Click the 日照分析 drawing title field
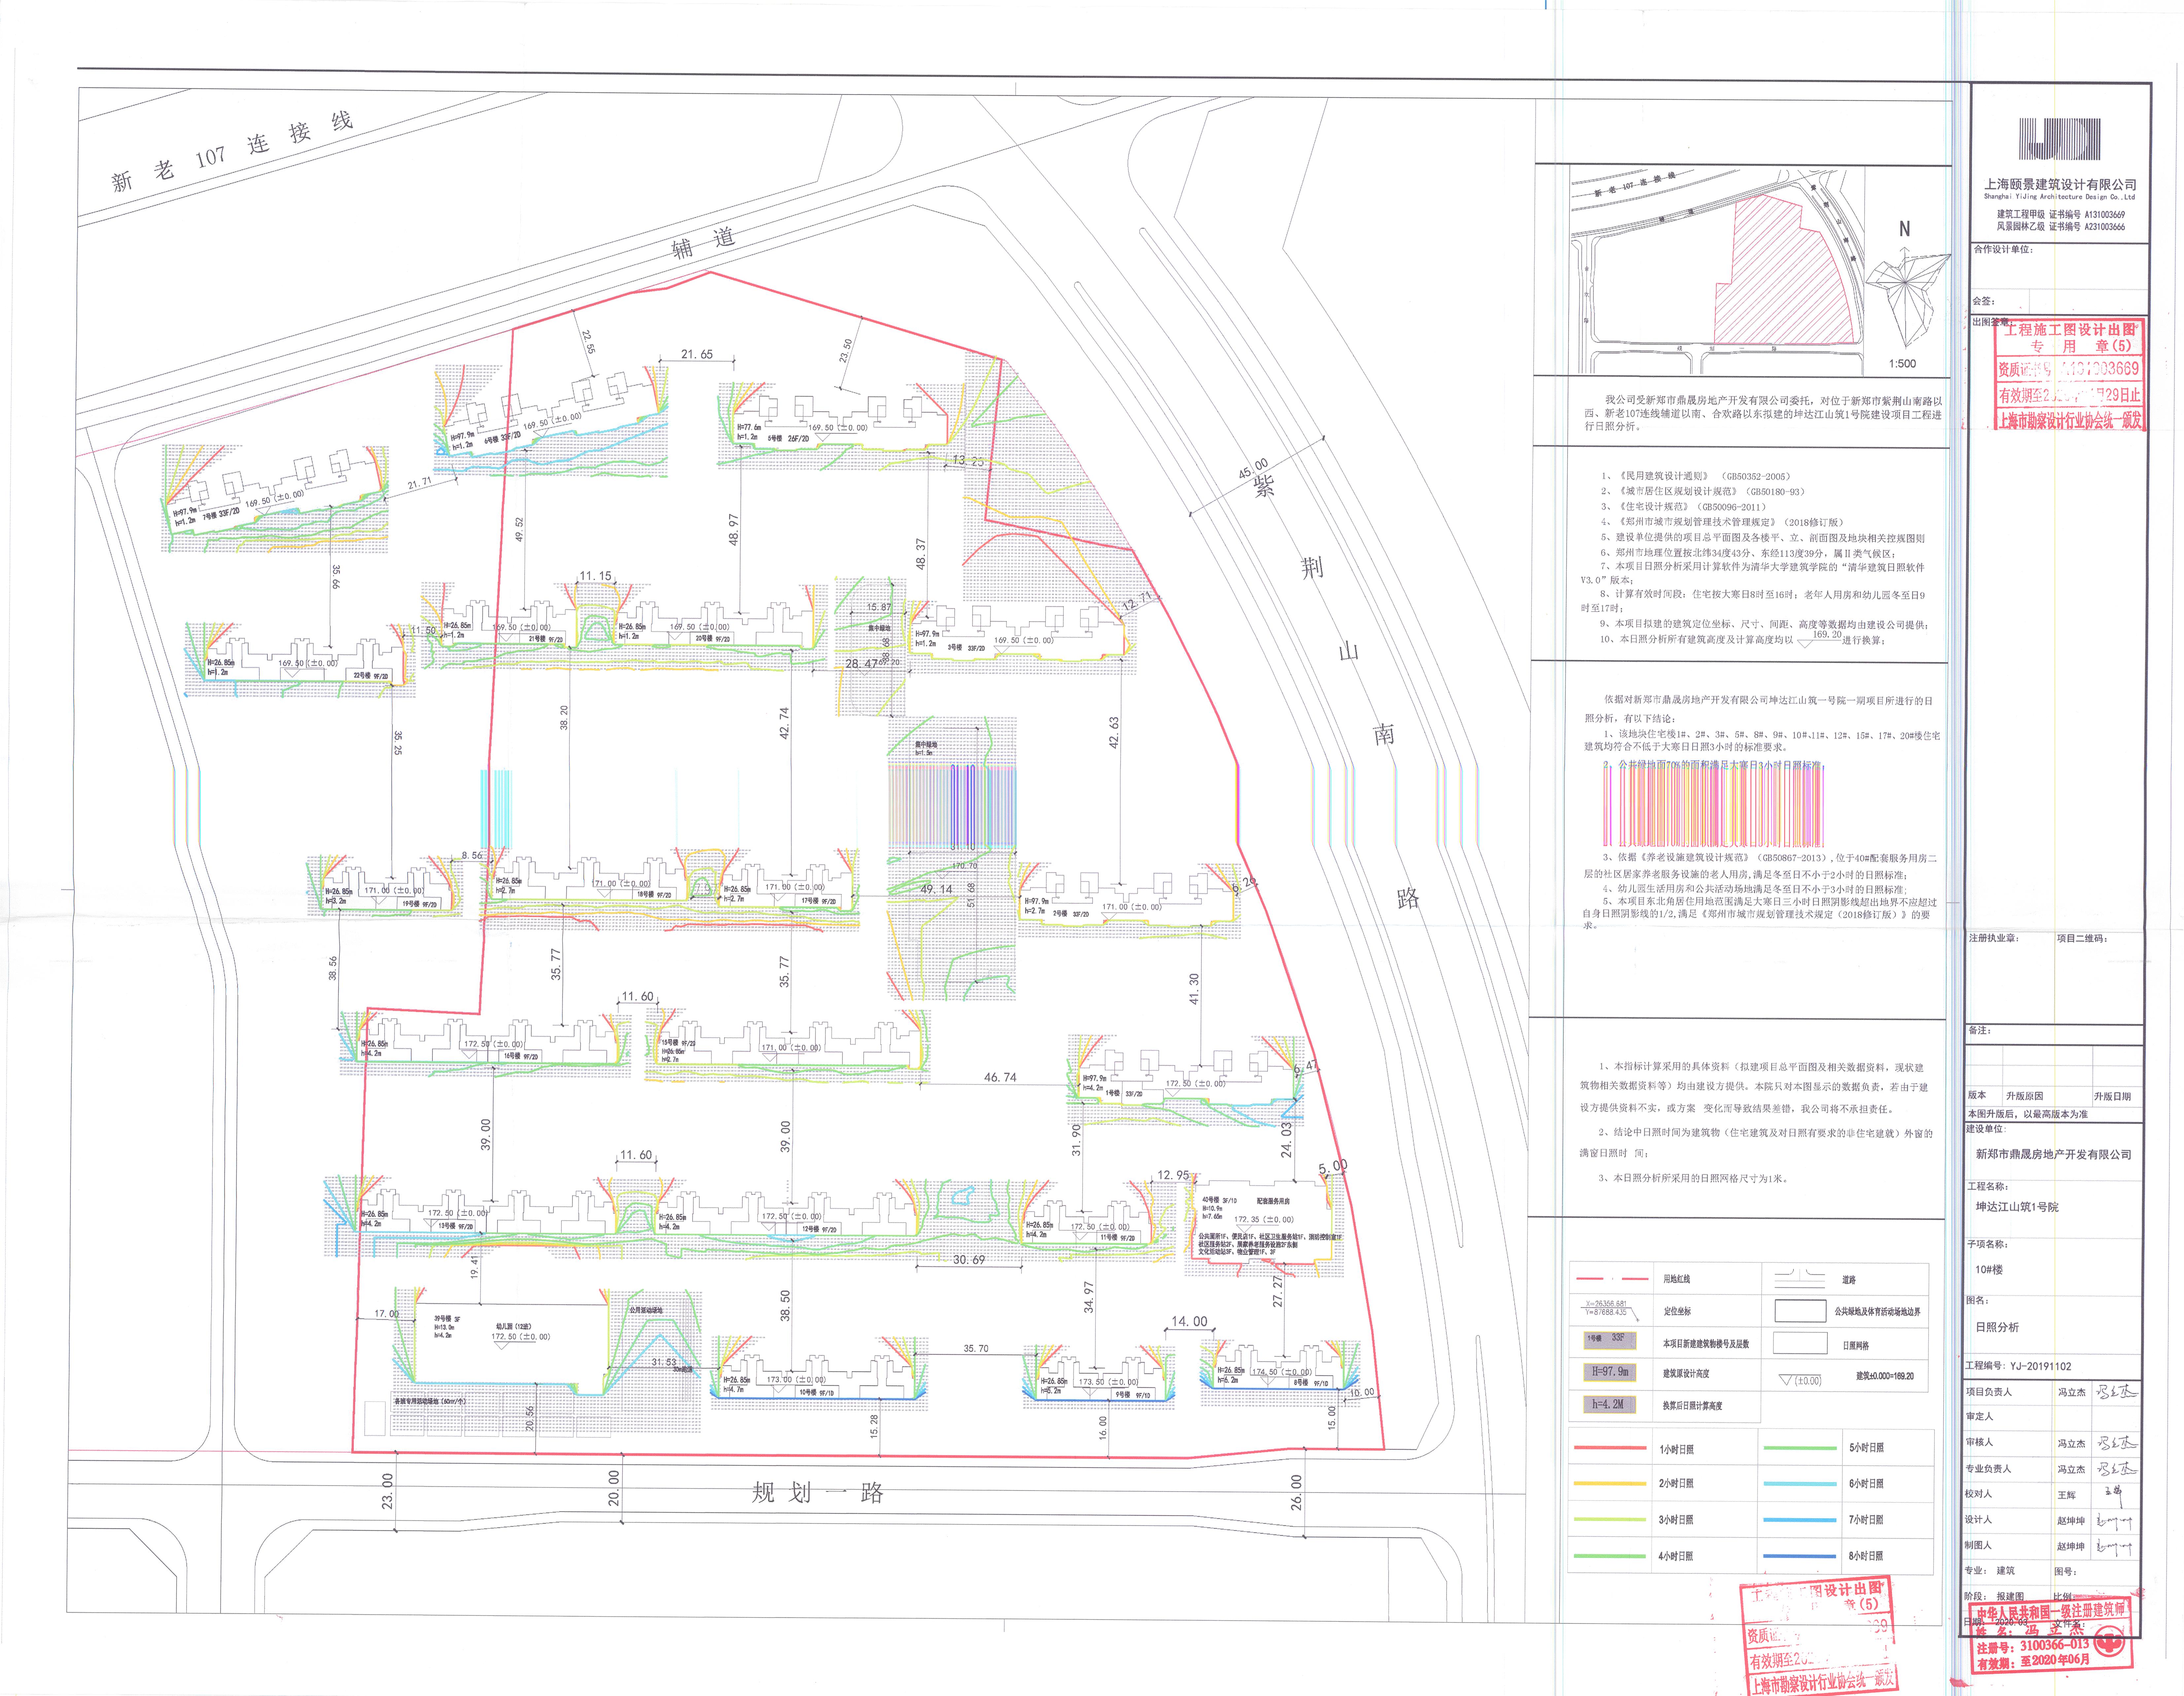Screen dimensions: 2184x1696 coord(1997,1327)
